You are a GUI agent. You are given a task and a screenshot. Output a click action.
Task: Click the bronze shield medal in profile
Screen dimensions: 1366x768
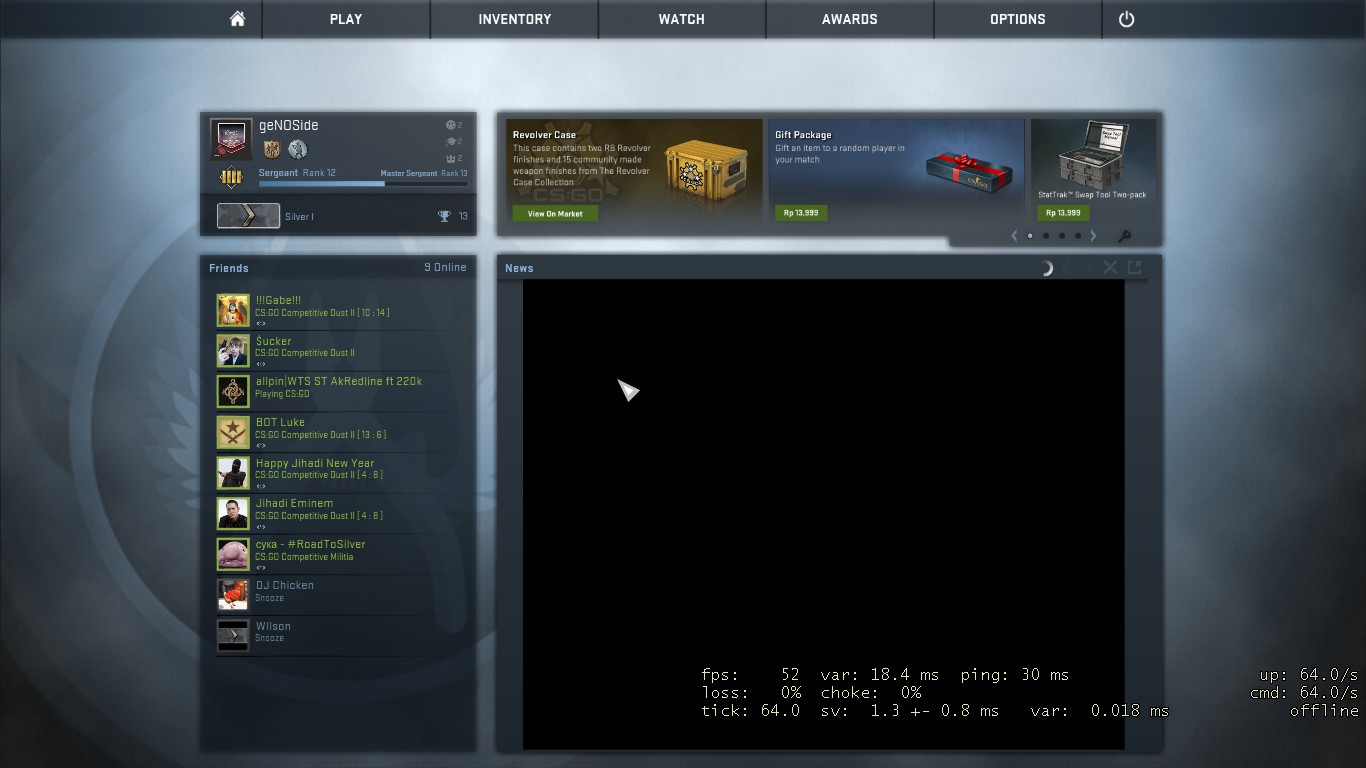272,149
